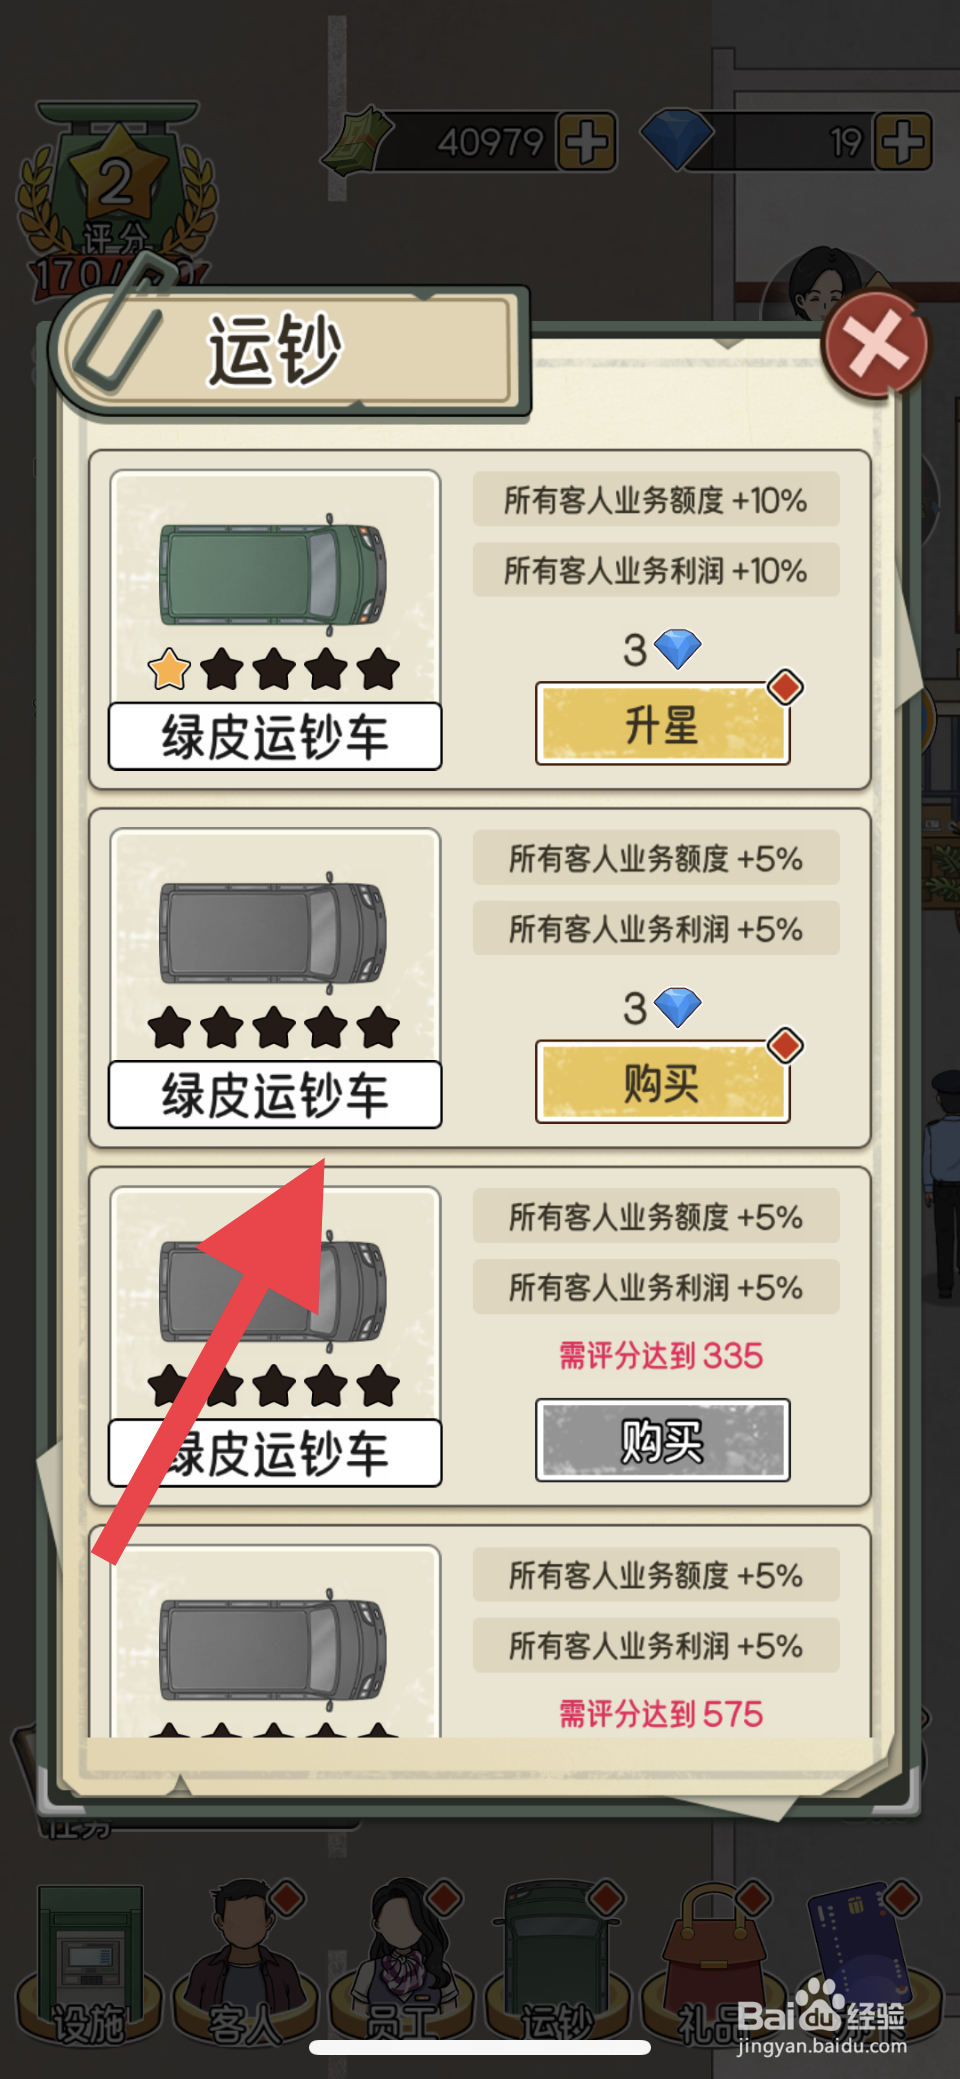The height and width of the screenshot is (2079, 960).
Task: Select the second grey truck thumbnail
Action: [274, 932]
